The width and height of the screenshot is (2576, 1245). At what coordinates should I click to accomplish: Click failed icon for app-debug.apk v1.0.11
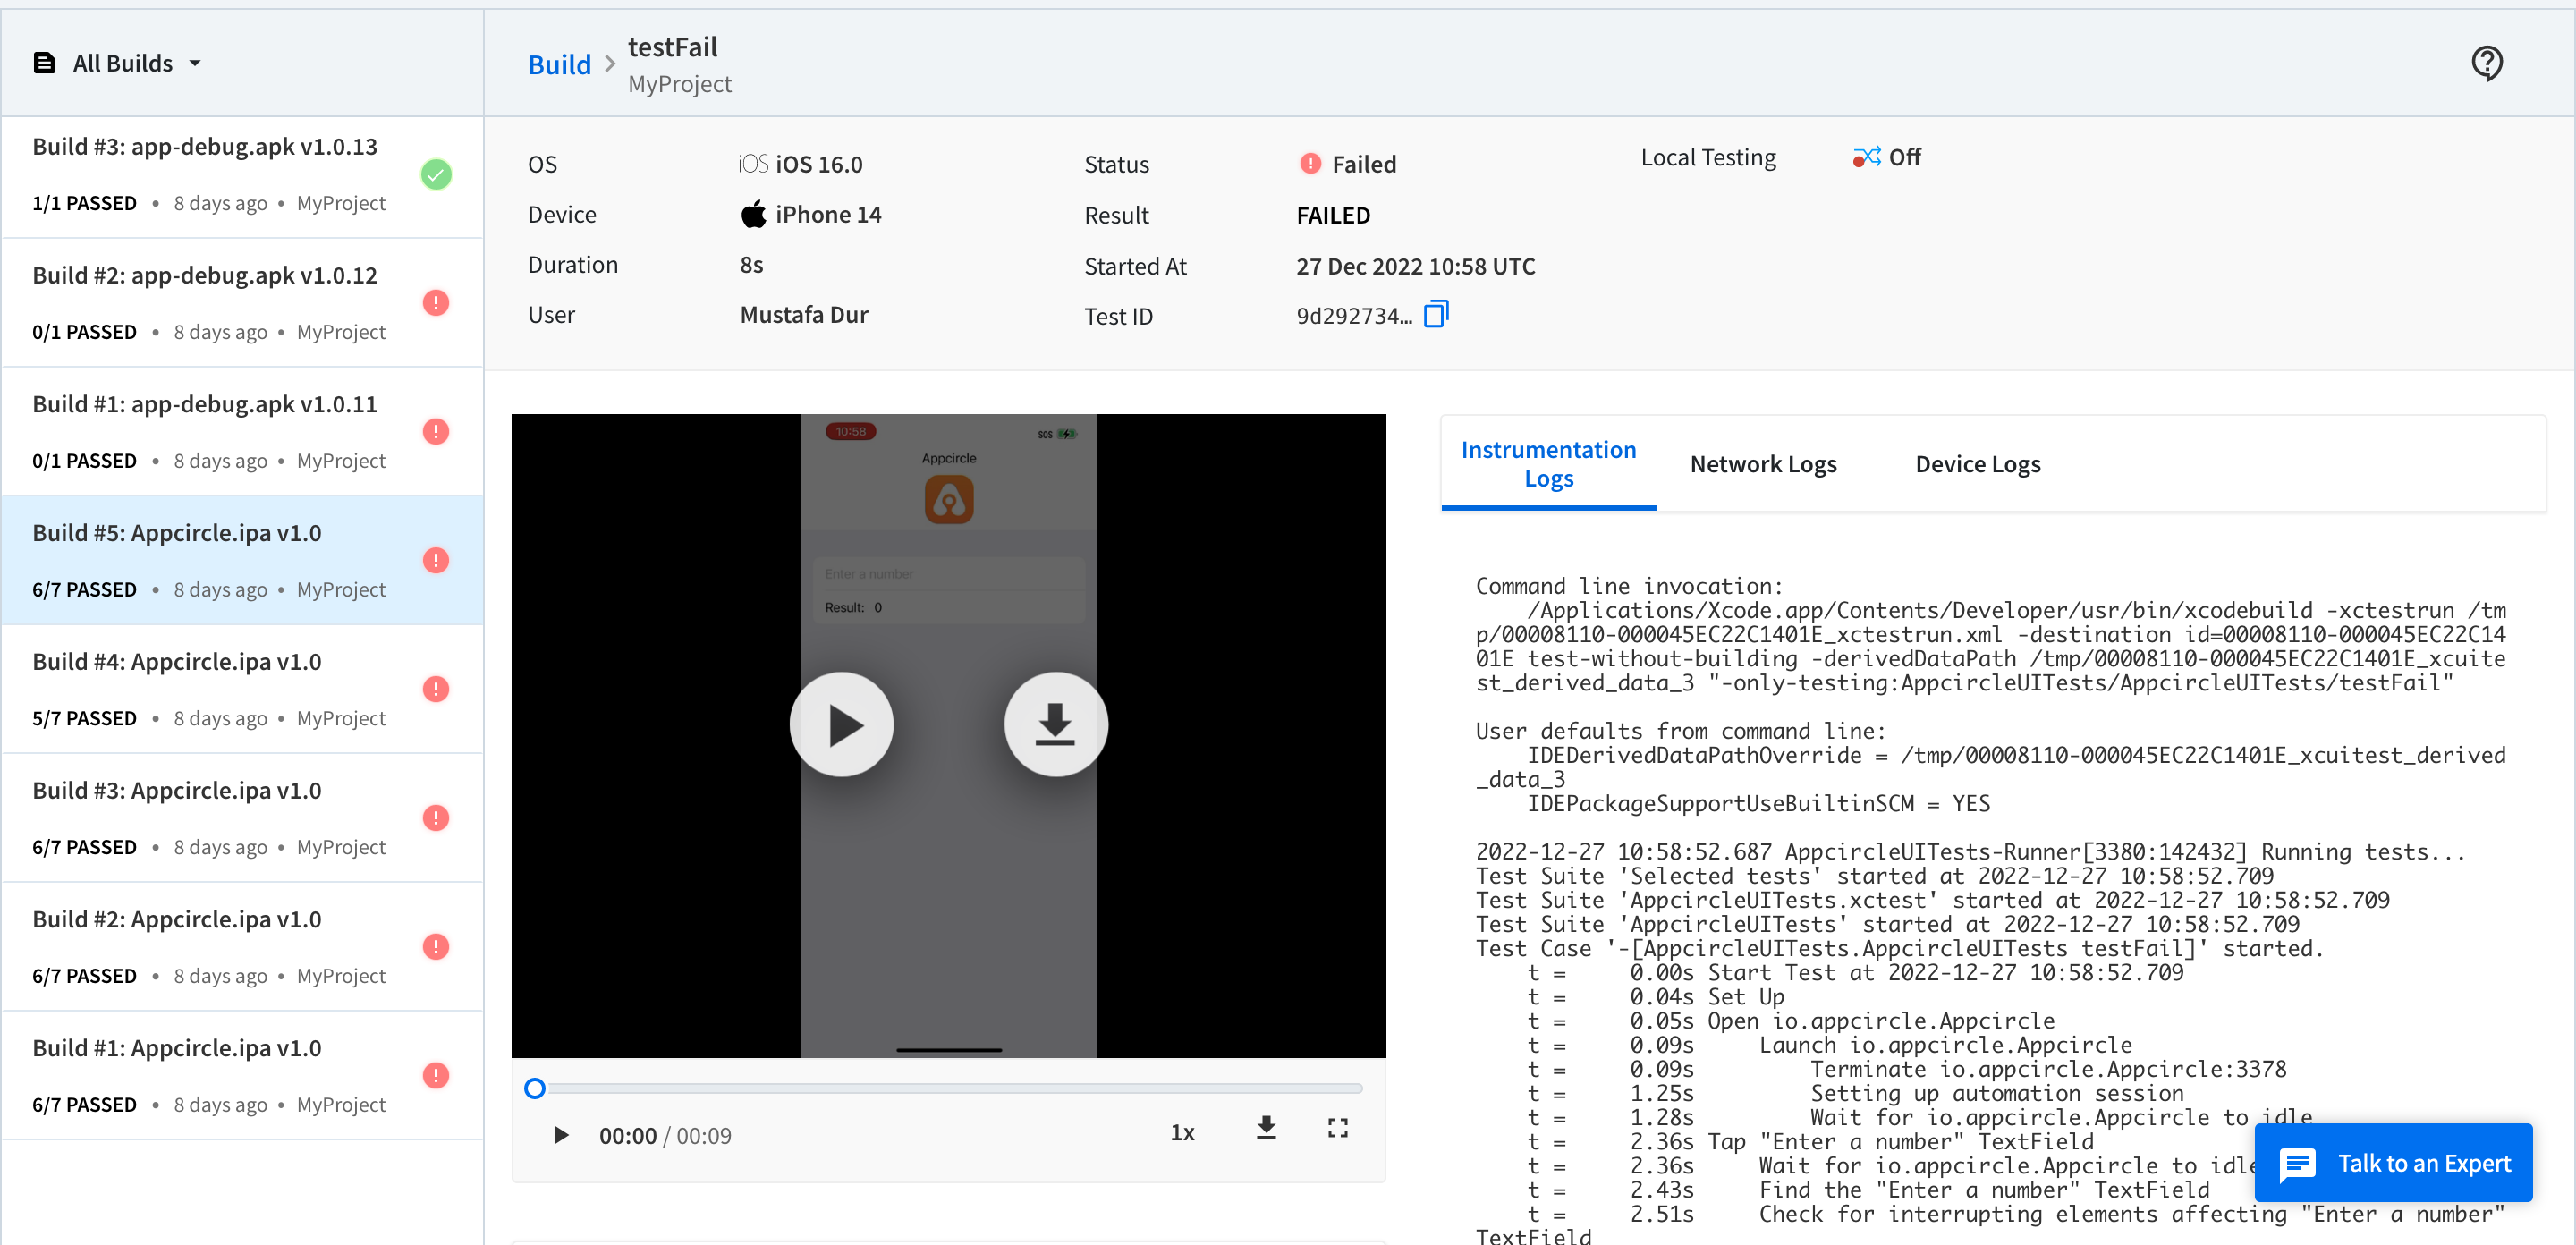(436, 432)
